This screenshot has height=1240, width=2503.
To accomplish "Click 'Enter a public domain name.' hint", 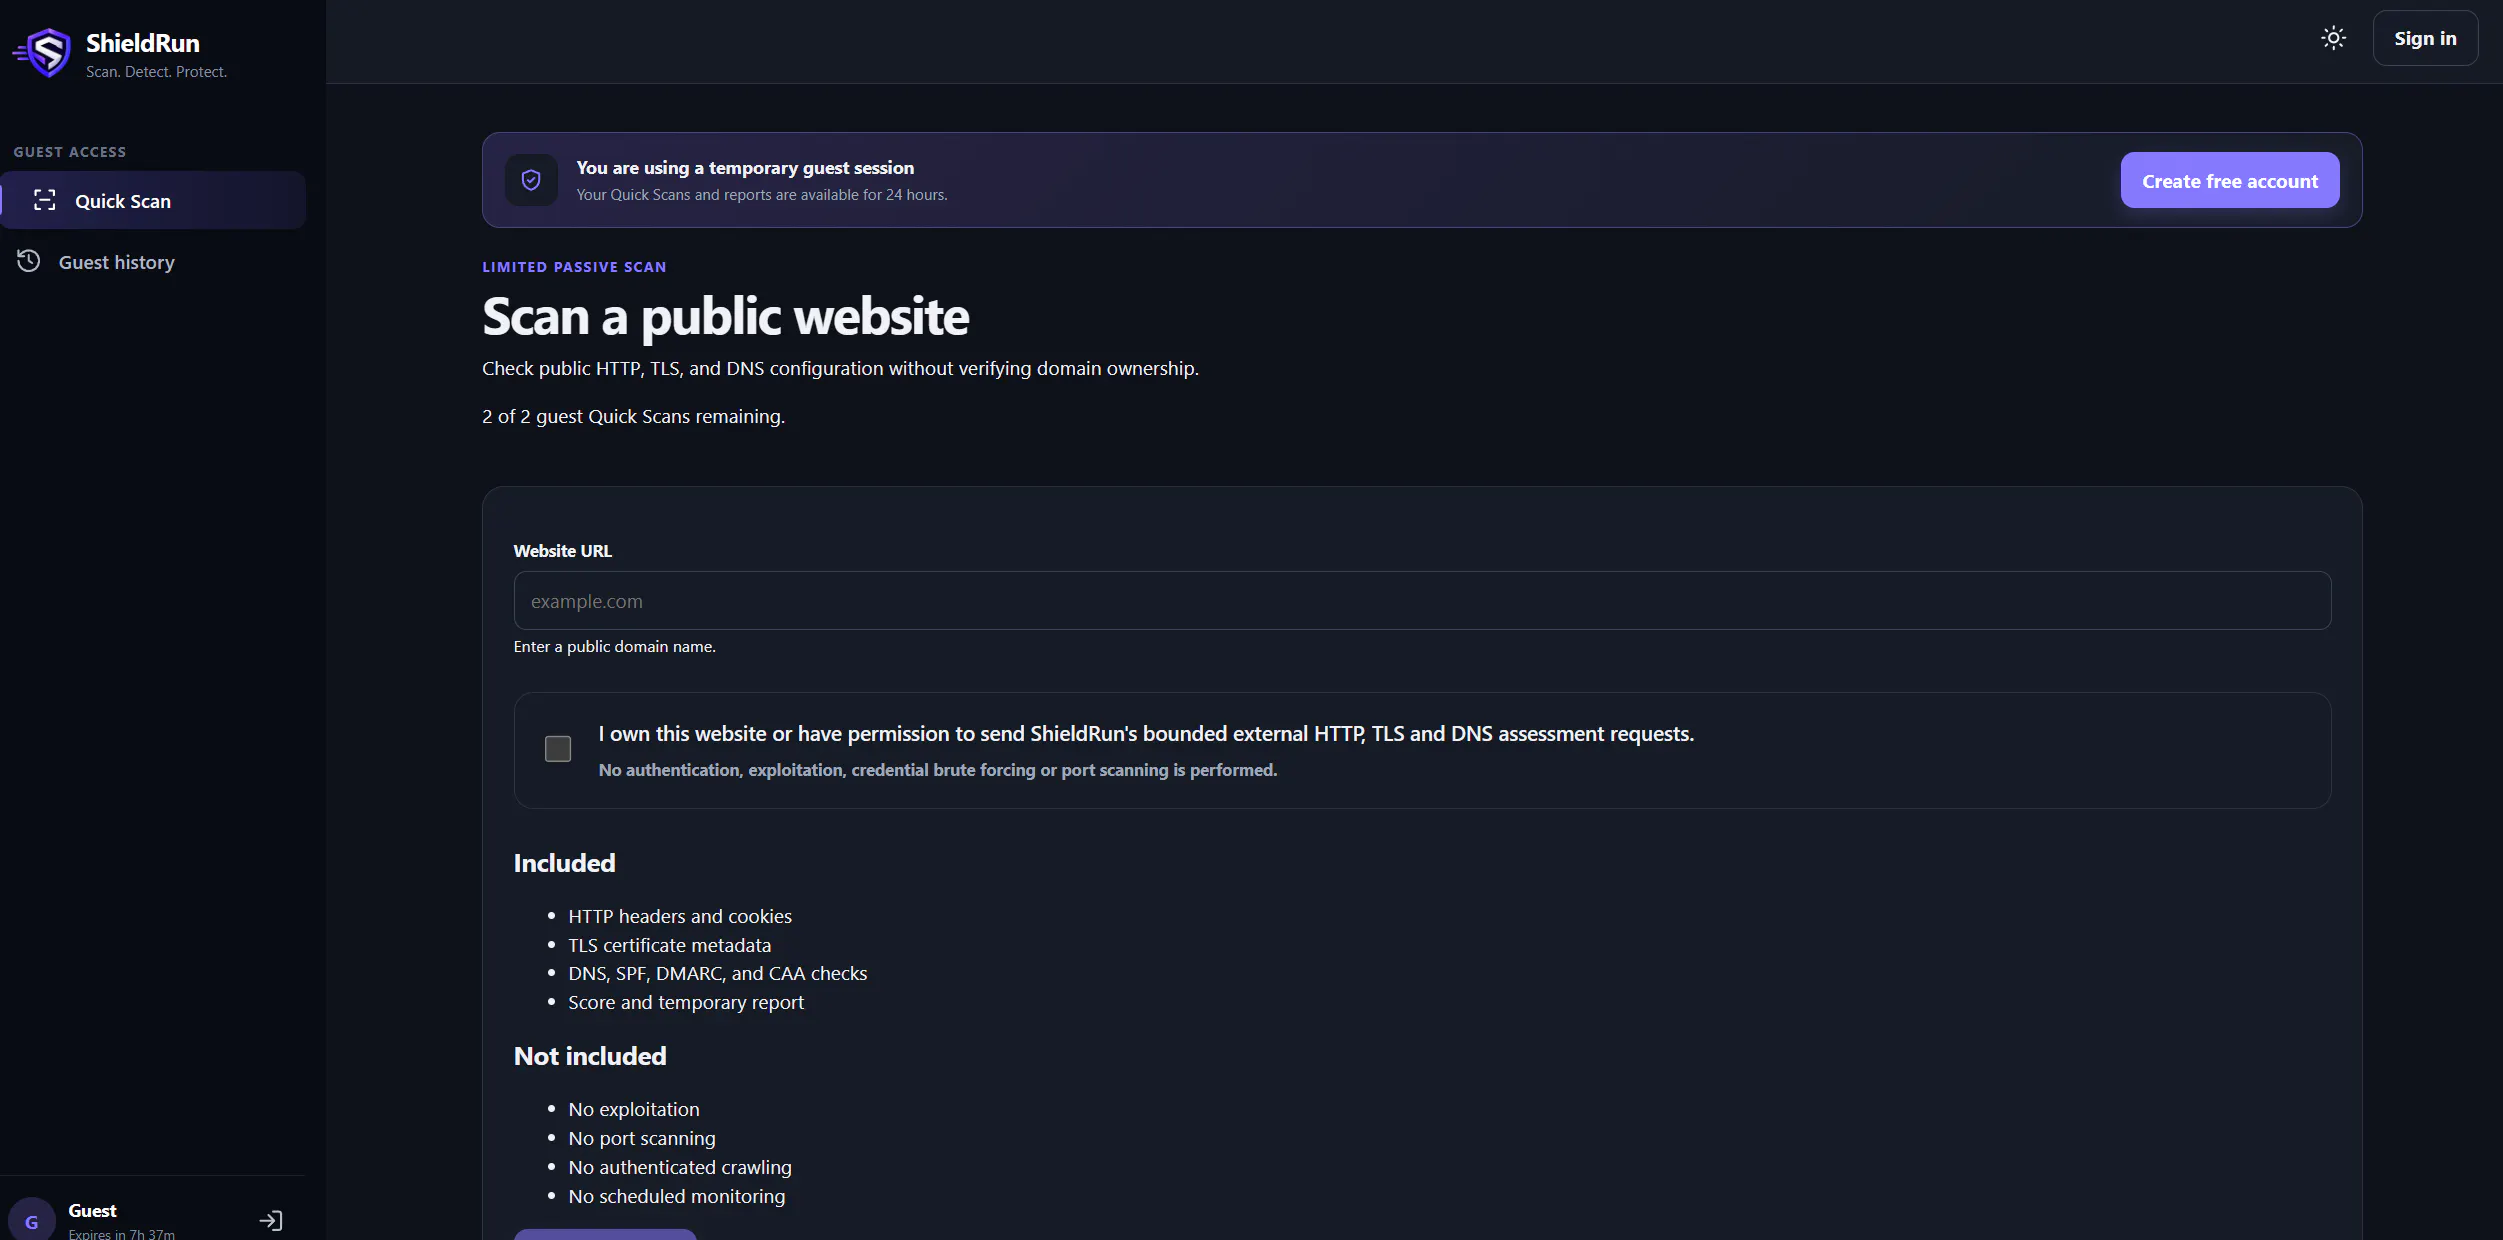I will [x=614, y=647].
